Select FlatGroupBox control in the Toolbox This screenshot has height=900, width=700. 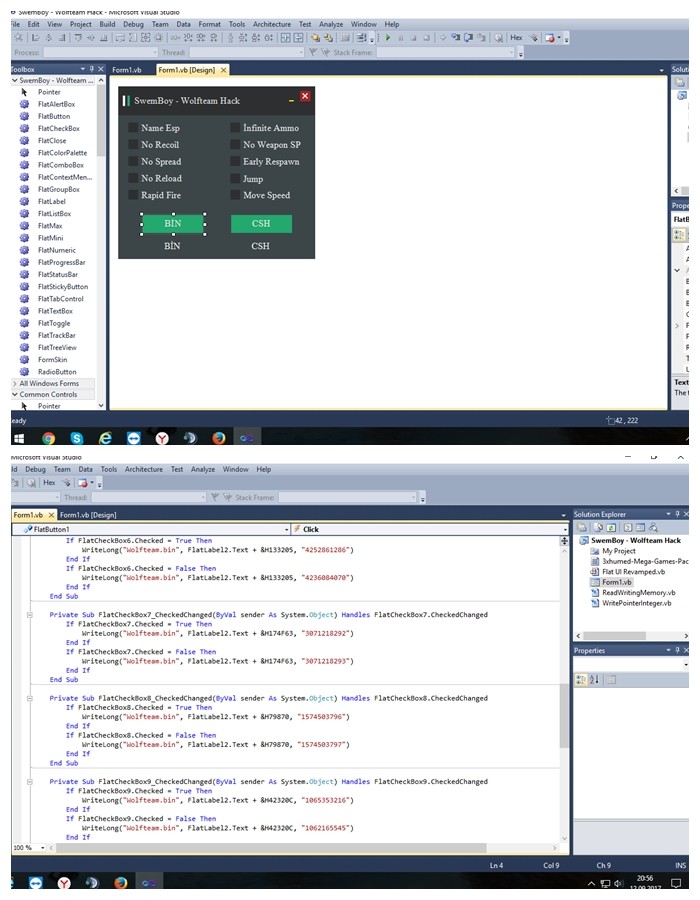coord(59,189)
